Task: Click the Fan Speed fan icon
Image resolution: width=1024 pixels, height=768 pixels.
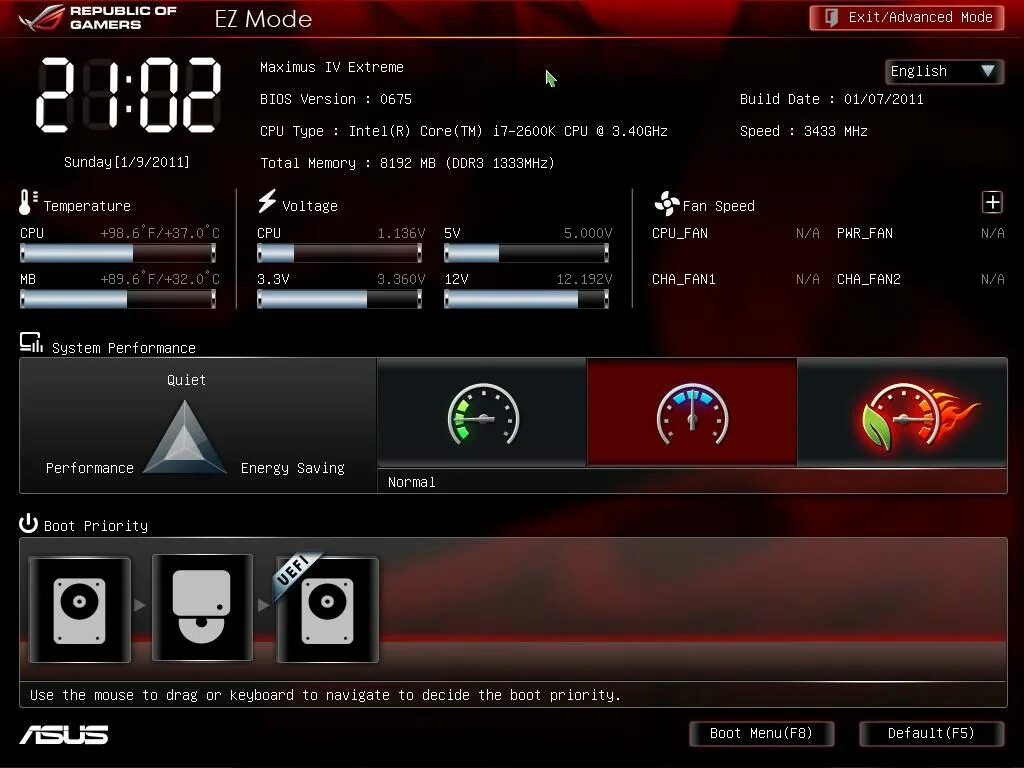Action: pyautogui.click(x=667, y=204)
